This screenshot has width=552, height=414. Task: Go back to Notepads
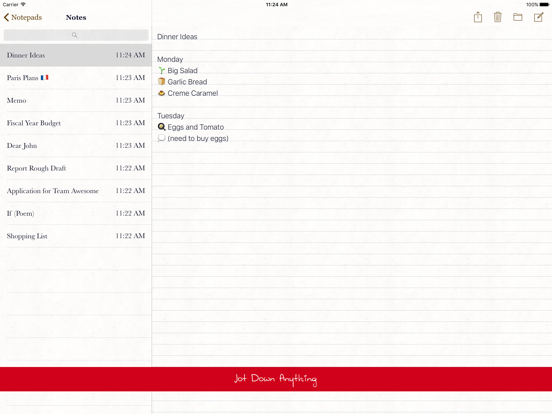pos(23,17)
